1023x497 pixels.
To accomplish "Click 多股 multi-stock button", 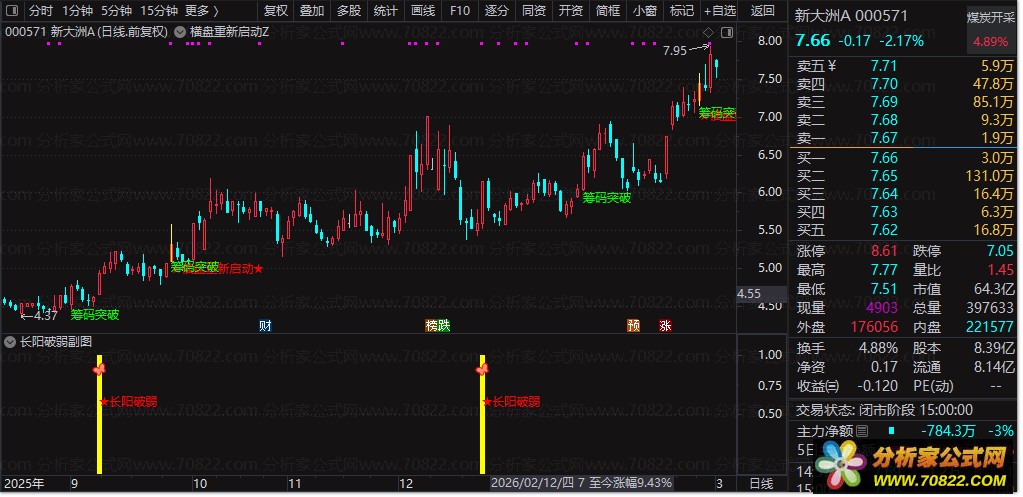I will pos(349,11).
